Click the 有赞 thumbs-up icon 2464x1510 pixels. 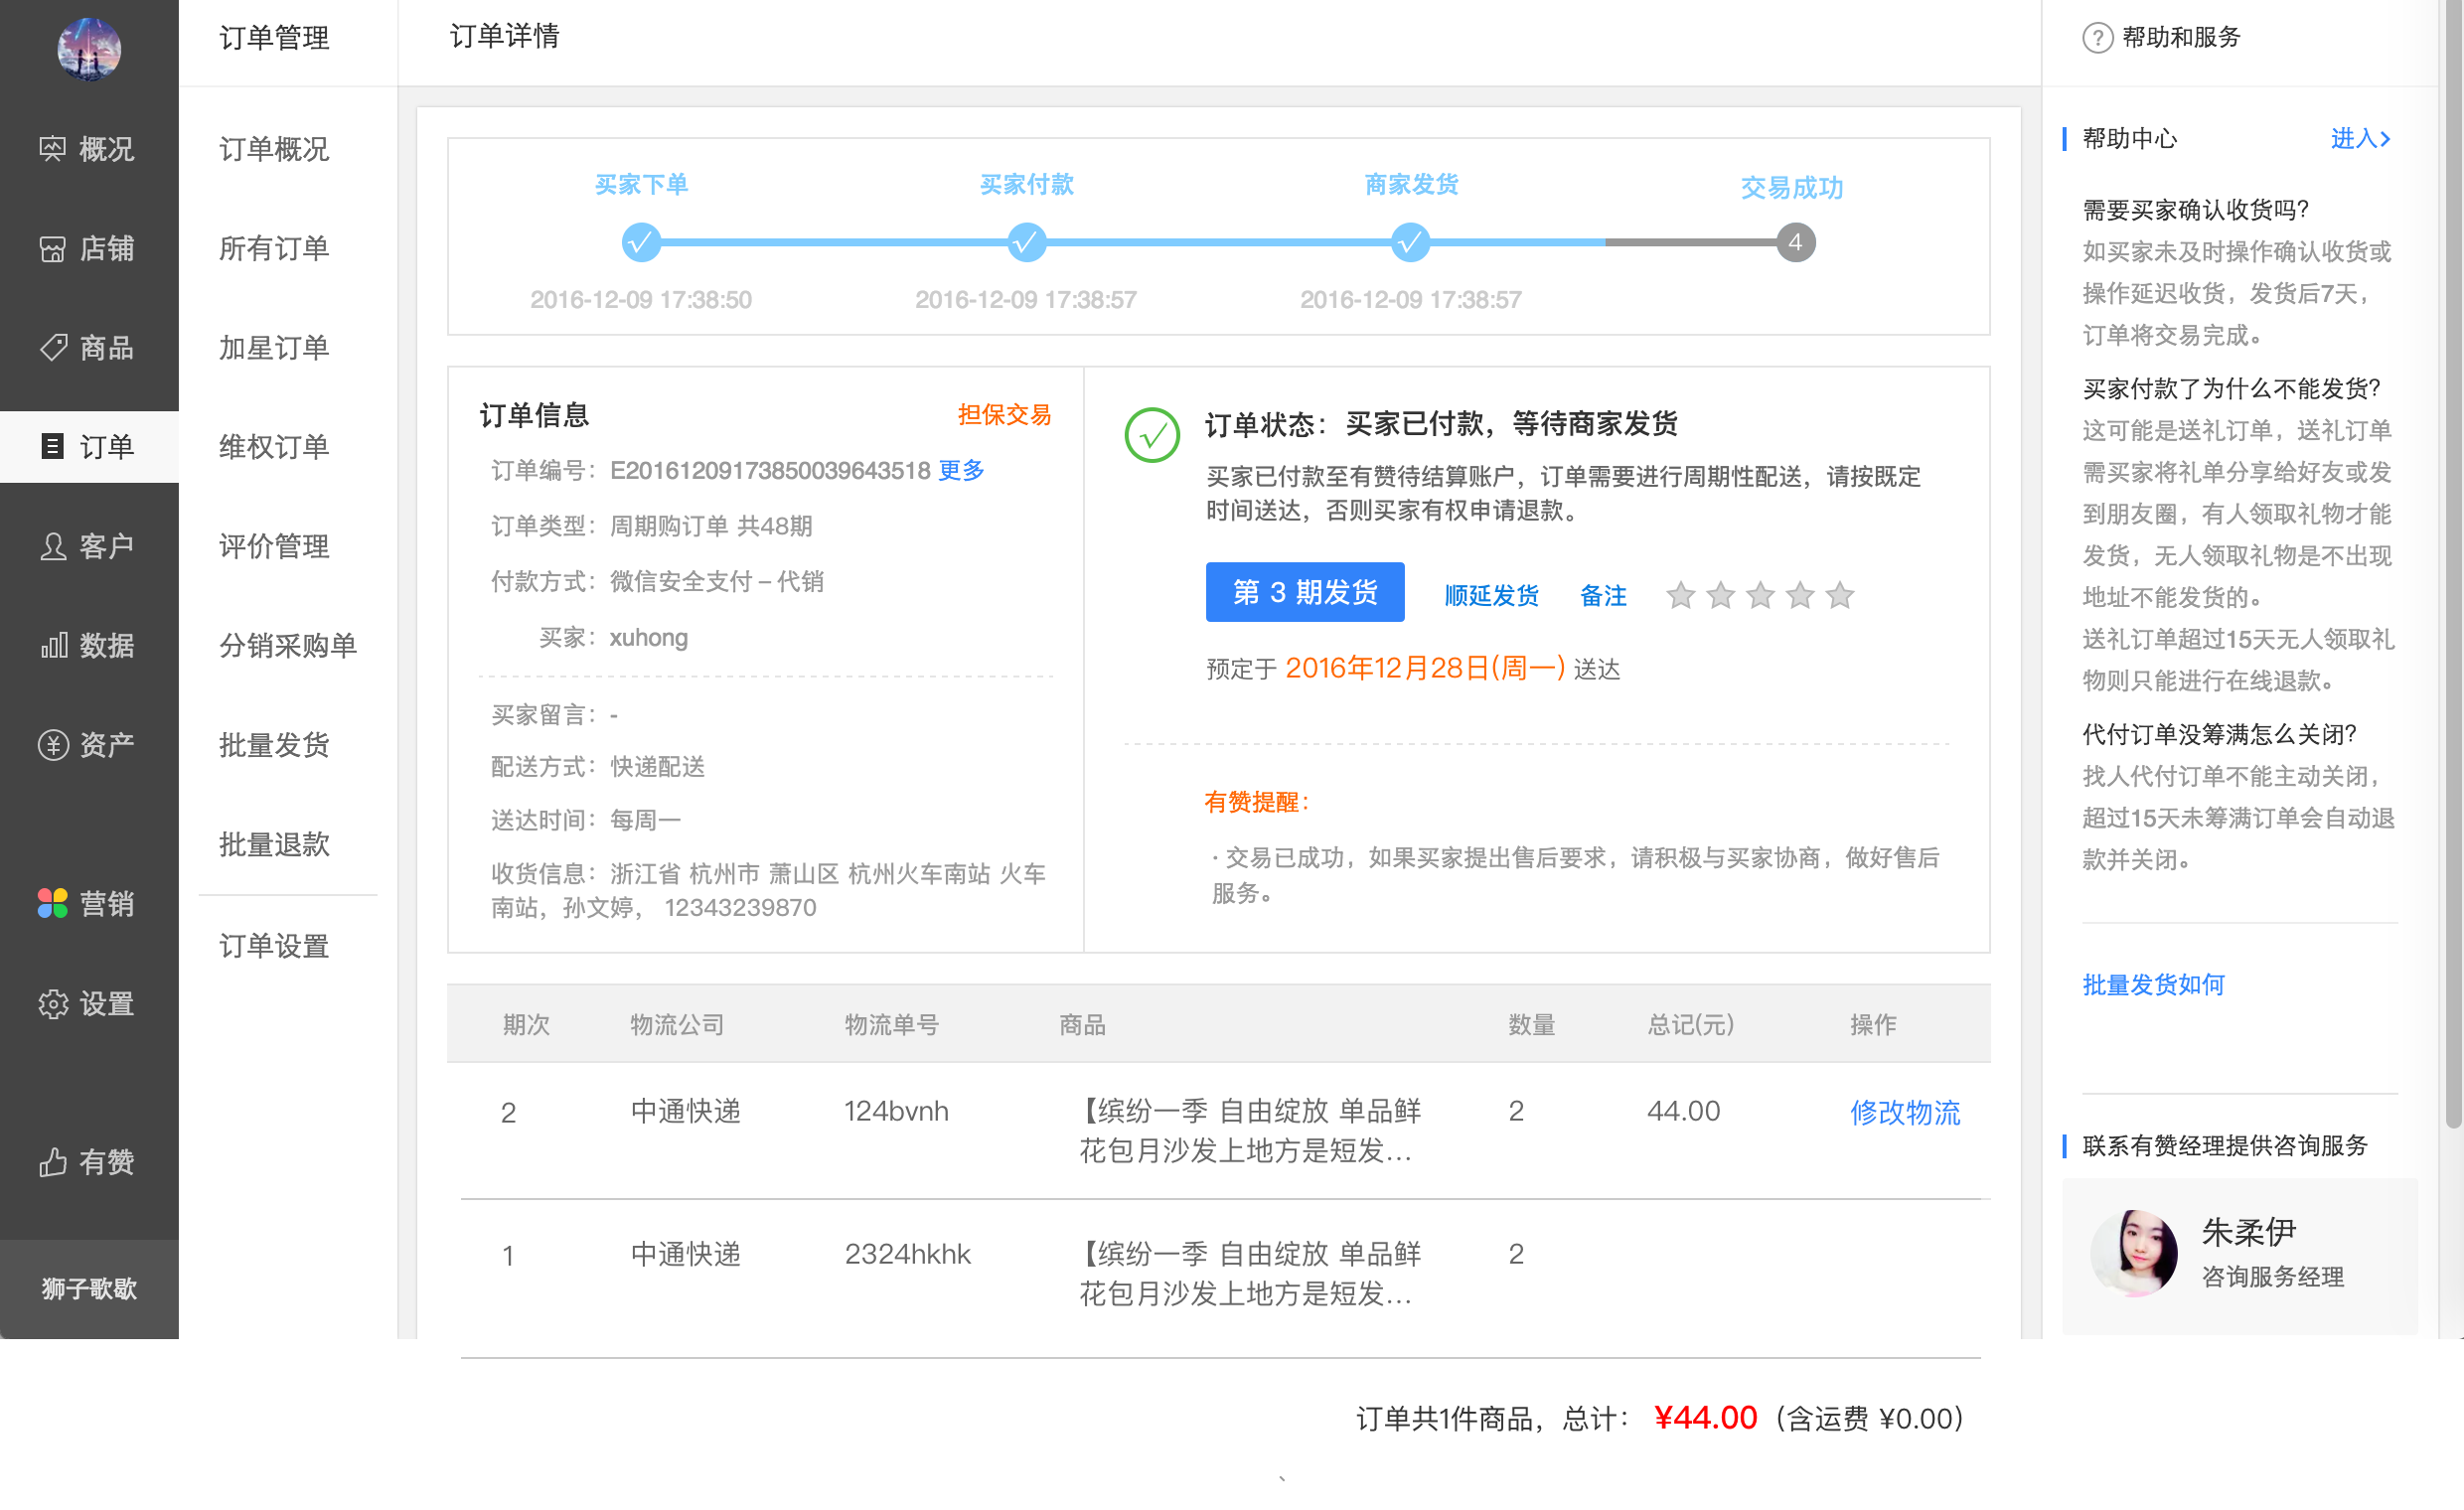(x=88, y=1161)
